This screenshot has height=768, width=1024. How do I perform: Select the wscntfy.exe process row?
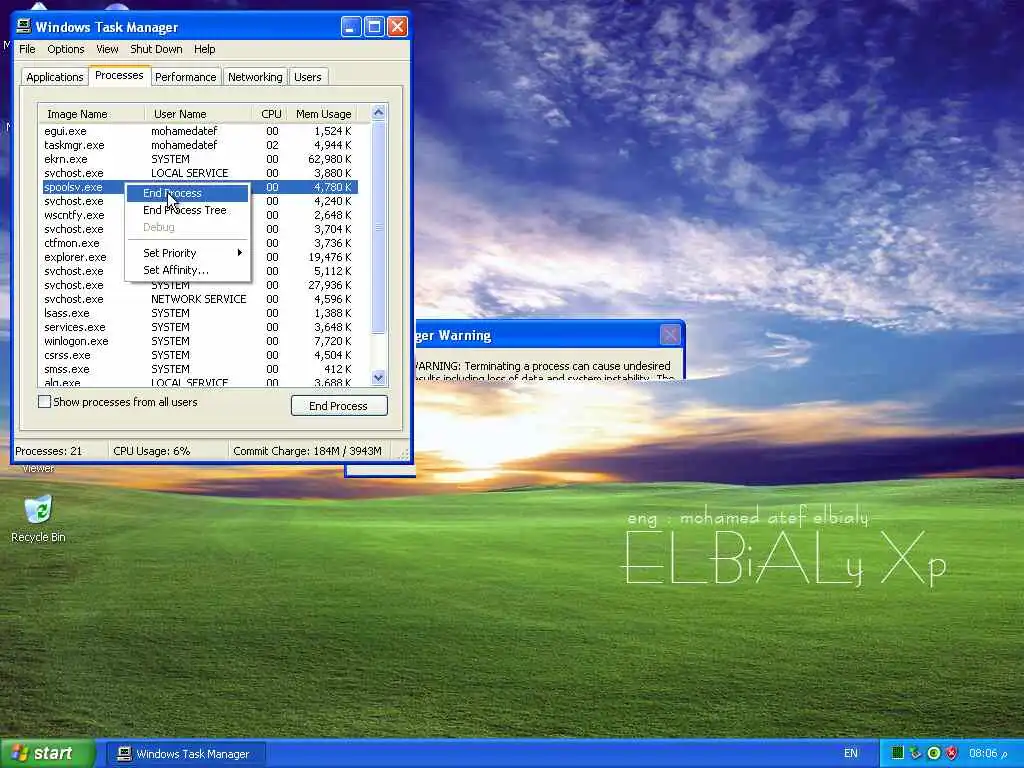(199, 215)
